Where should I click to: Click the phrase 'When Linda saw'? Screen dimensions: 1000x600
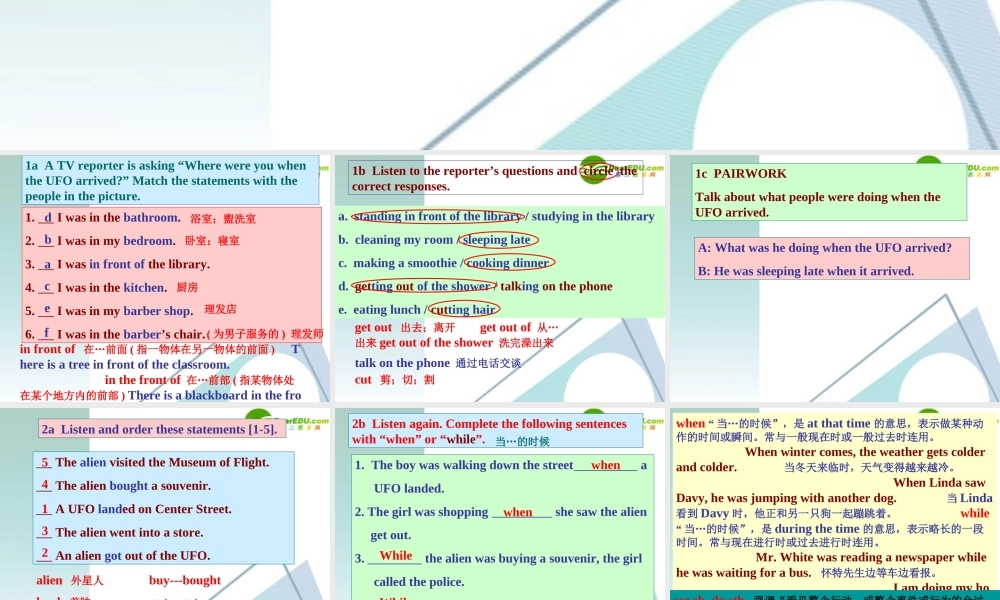[x=939, y=483]
